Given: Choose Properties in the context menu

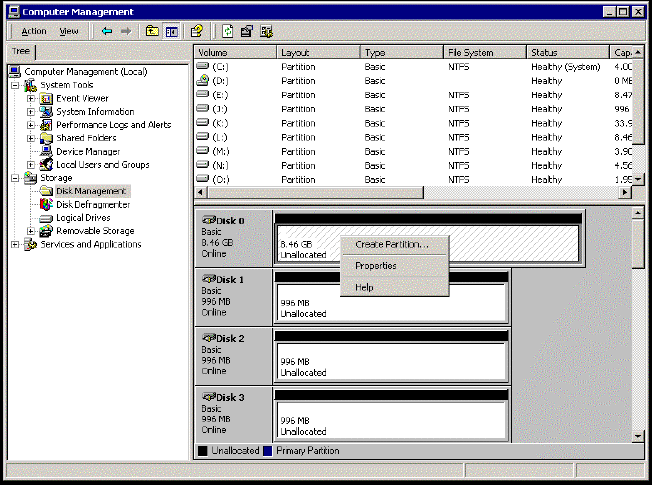Looking at the screenshot, I should 376,266.
